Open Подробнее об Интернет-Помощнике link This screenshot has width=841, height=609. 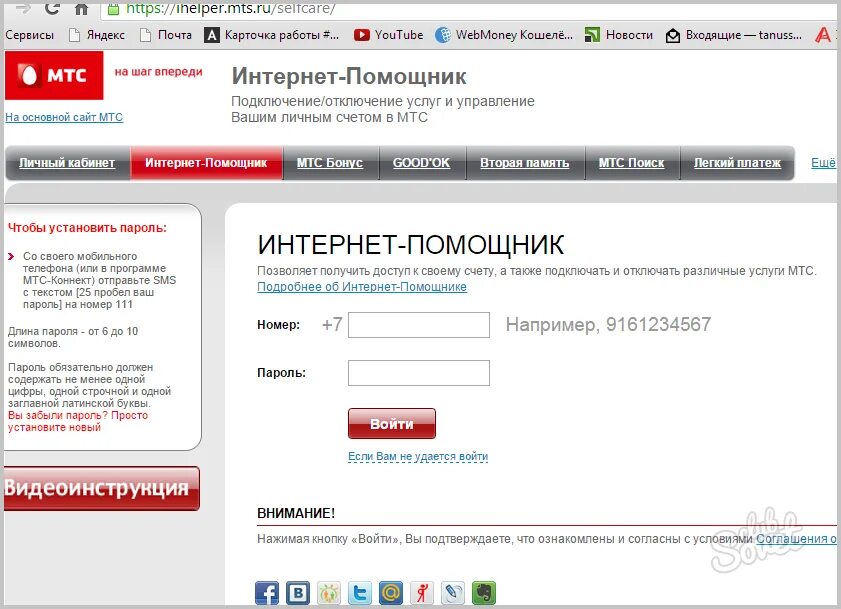[362, 287]
